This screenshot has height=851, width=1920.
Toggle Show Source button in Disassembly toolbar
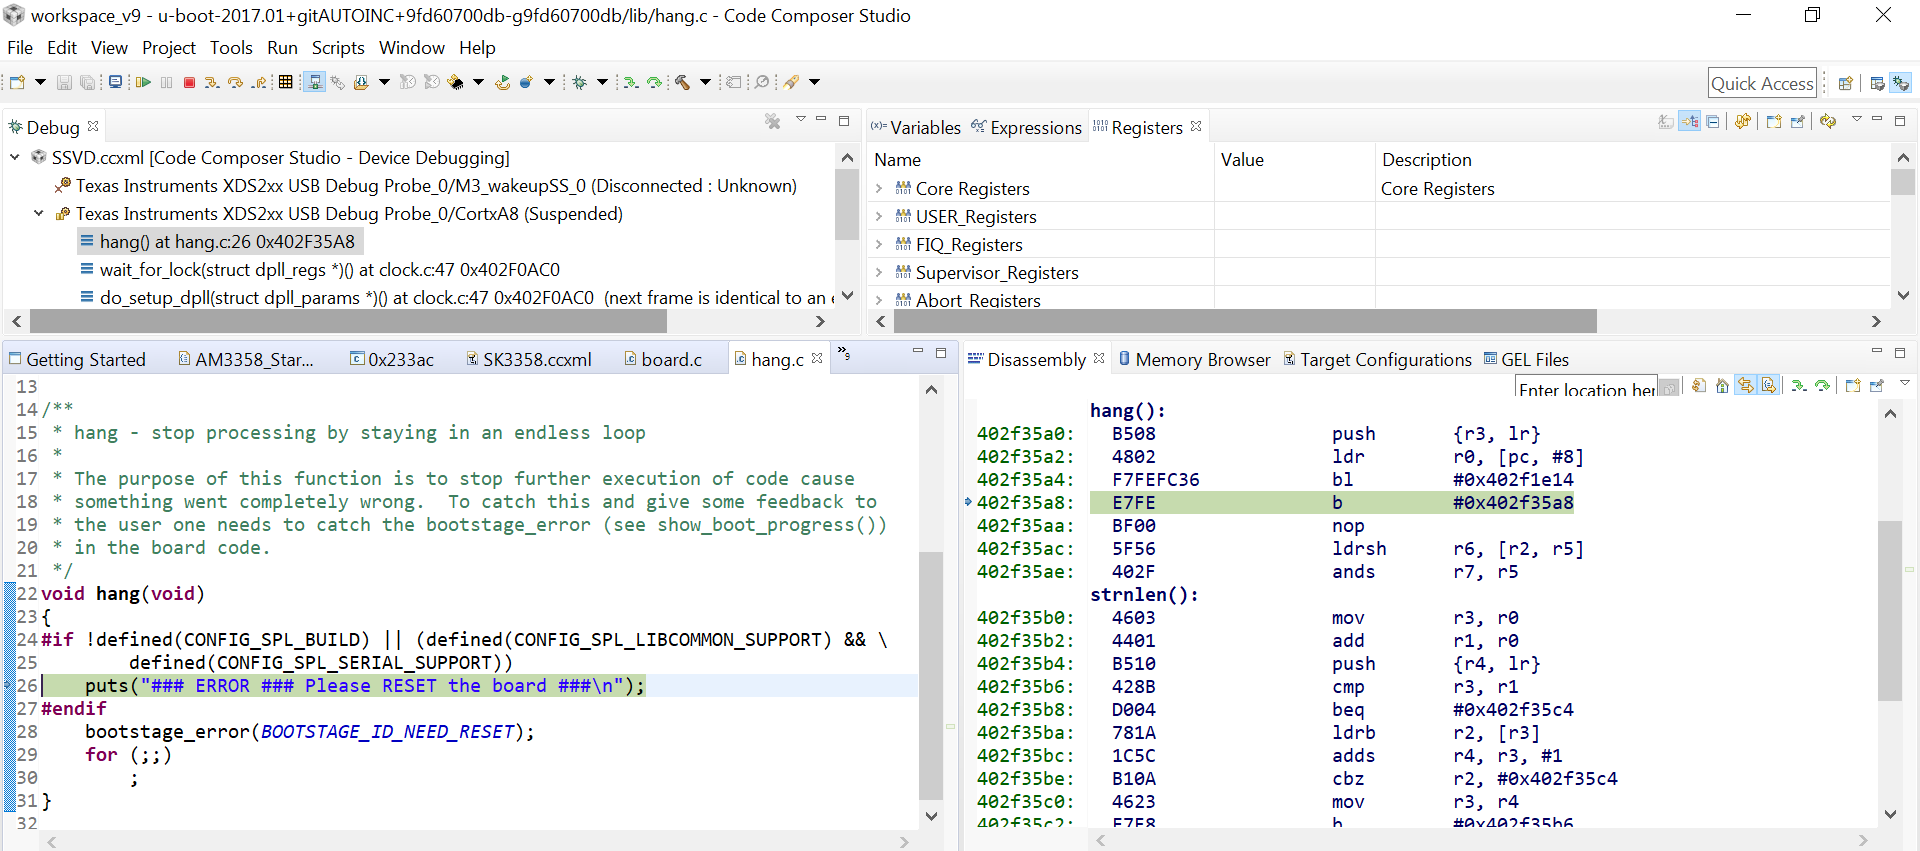click(x=1768, y=385)
